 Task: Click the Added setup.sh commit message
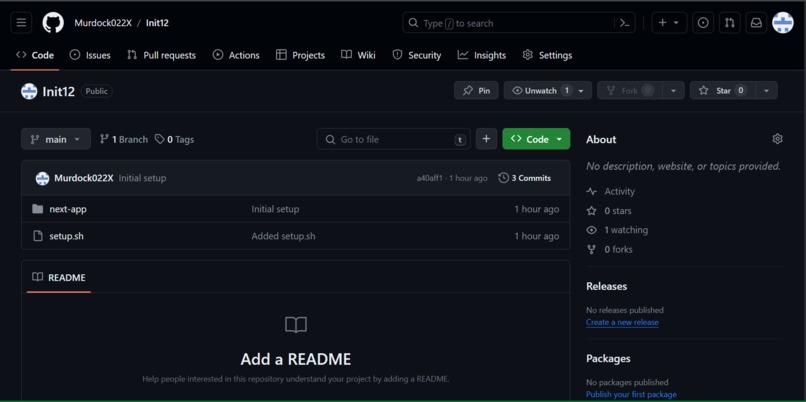click(283, 236)
